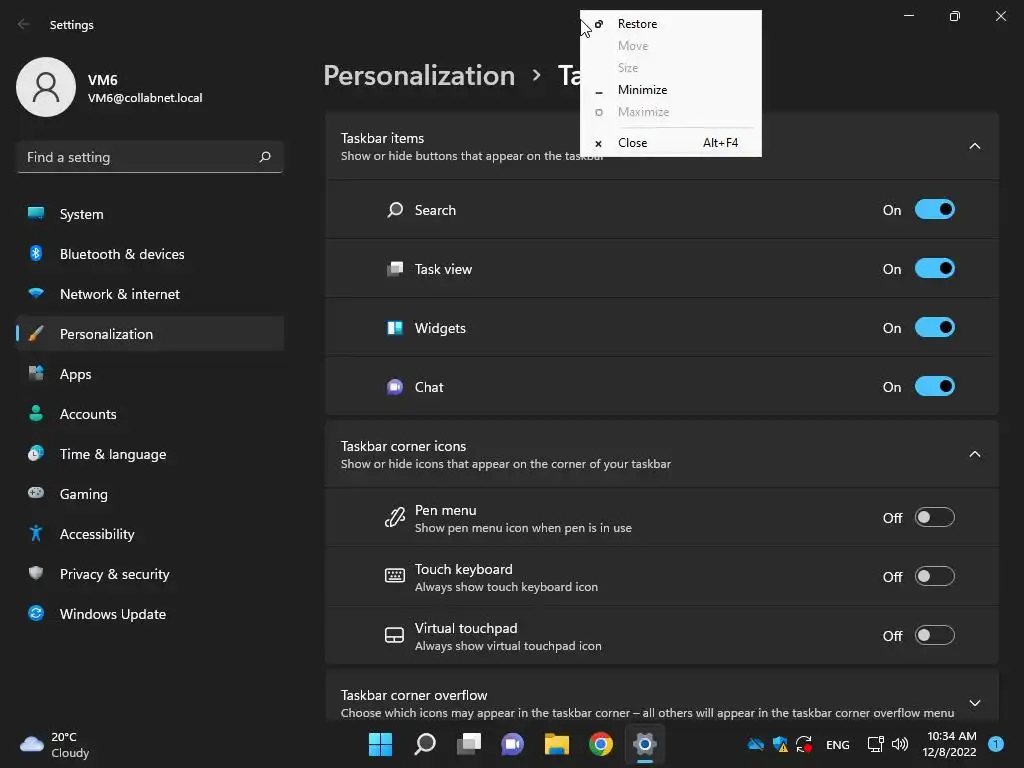Click the VM6 user profile avatar
The width and height of the screenshot is (1024, 768).
pos(46,87)
